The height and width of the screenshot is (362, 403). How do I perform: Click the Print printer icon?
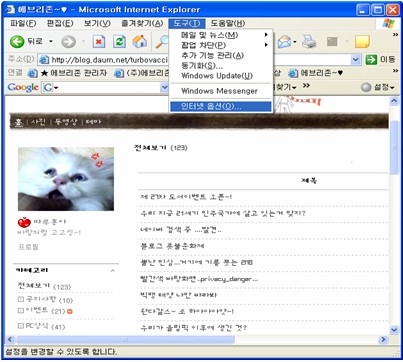(x=309, y=42)
